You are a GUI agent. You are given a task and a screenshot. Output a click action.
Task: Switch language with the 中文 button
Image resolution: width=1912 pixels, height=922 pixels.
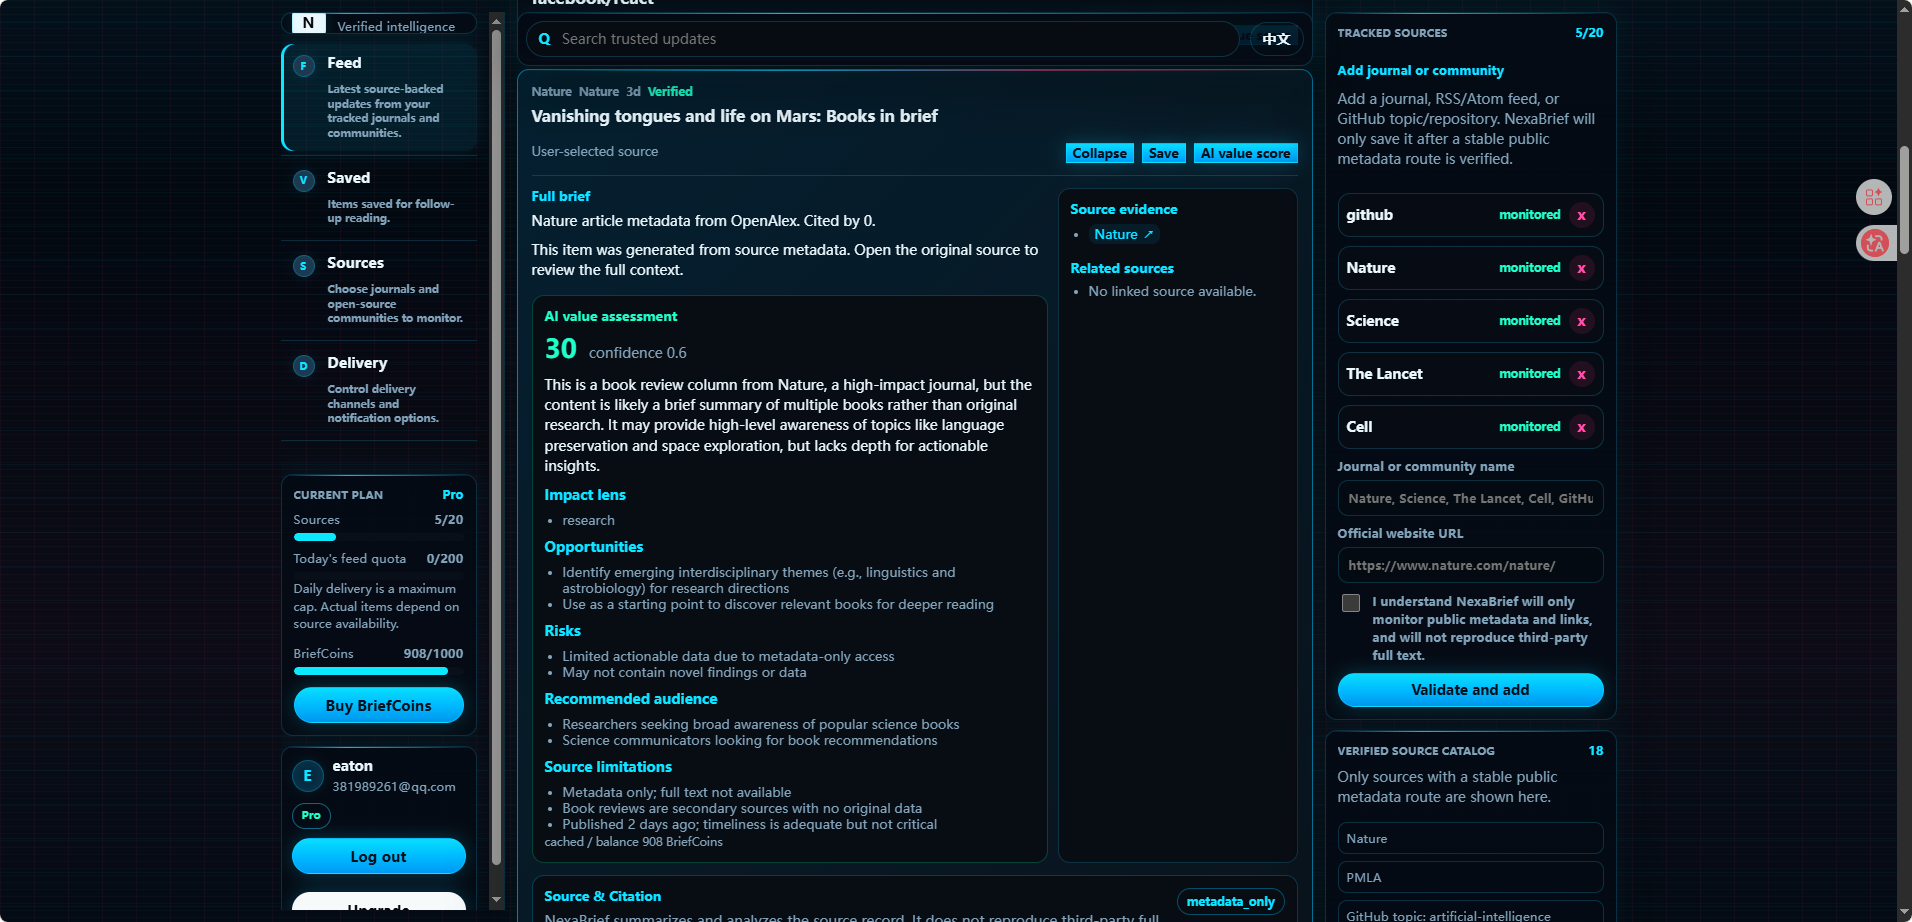[1276, 39]
